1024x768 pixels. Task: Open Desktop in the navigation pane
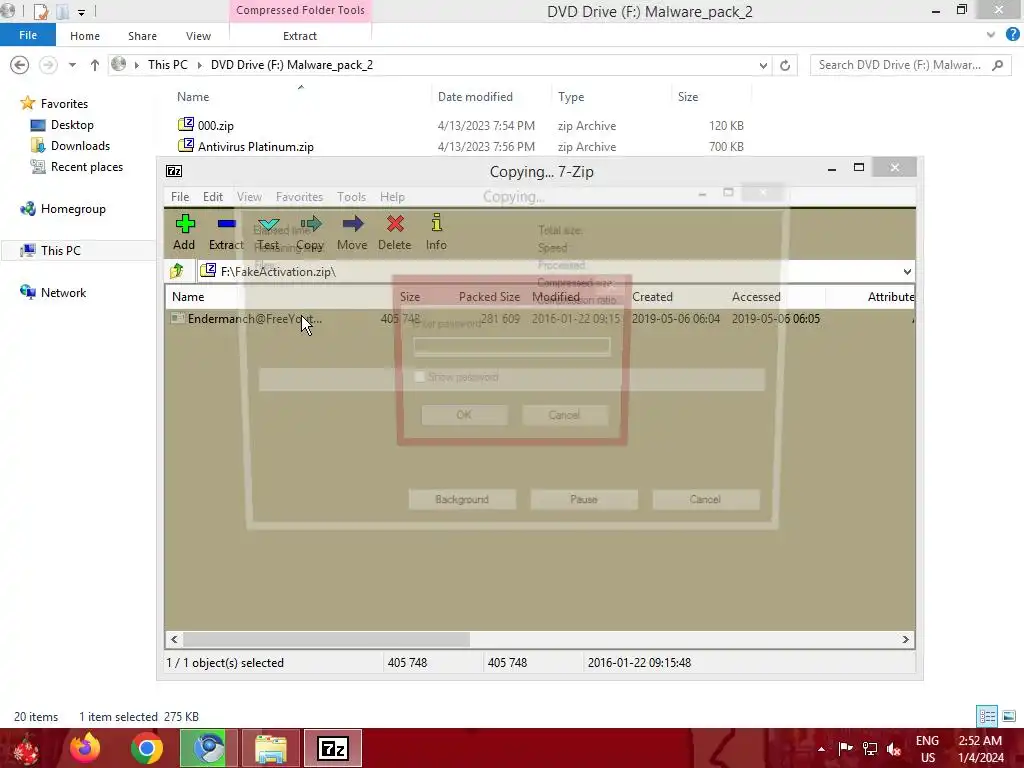72,125
